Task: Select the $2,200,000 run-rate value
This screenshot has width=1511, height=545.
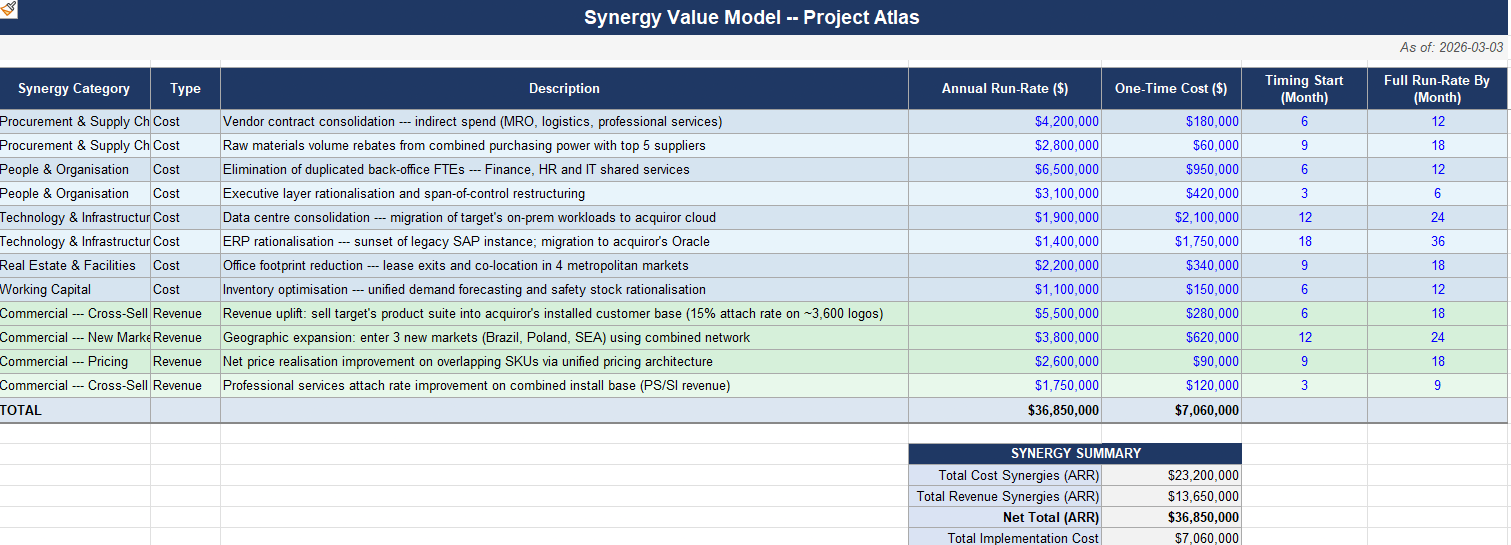Action: pyautogui.click(x=1005, y=266)
